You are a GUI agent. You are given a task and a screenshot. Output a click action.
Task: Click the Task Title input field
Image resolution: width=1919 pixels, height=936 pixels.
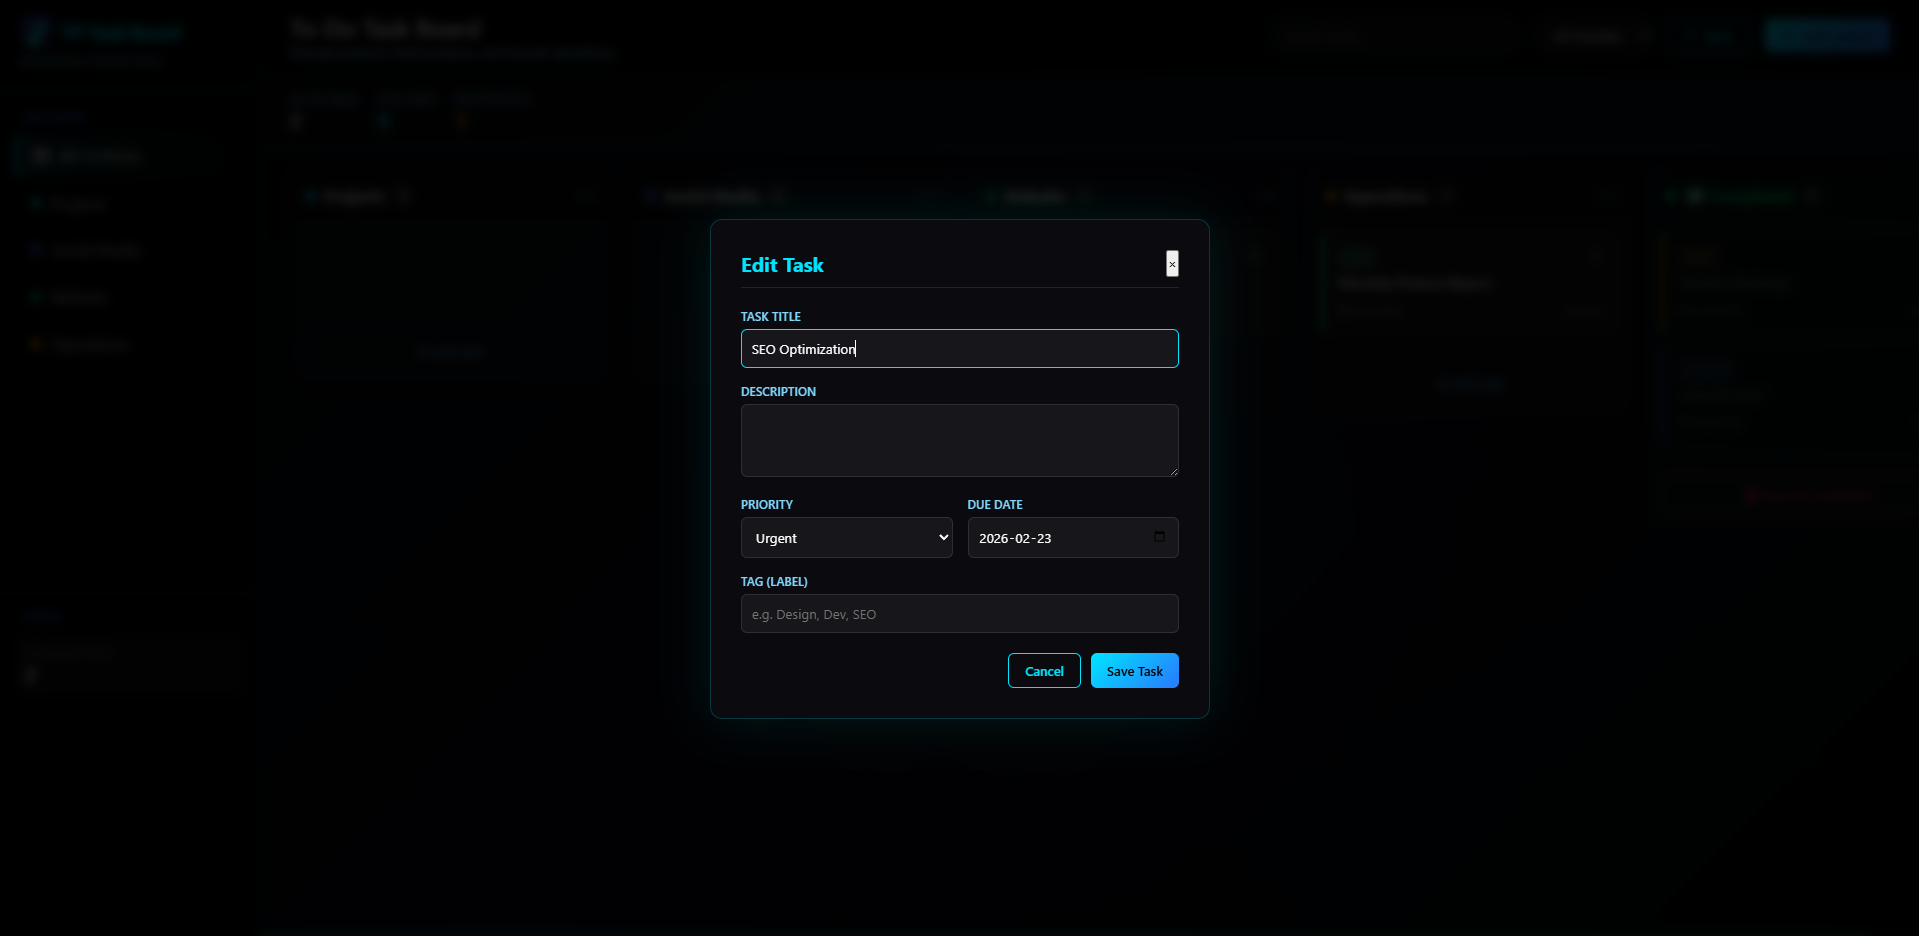pos(959,349)
